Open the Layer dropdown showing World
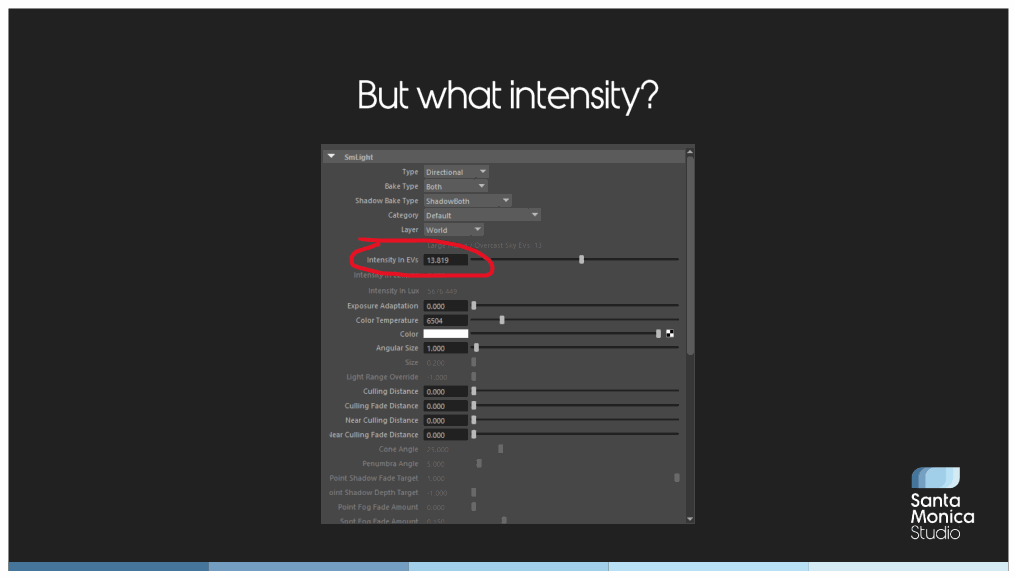The height and width of the screenshot is (578, 1015). pos(453,230)
